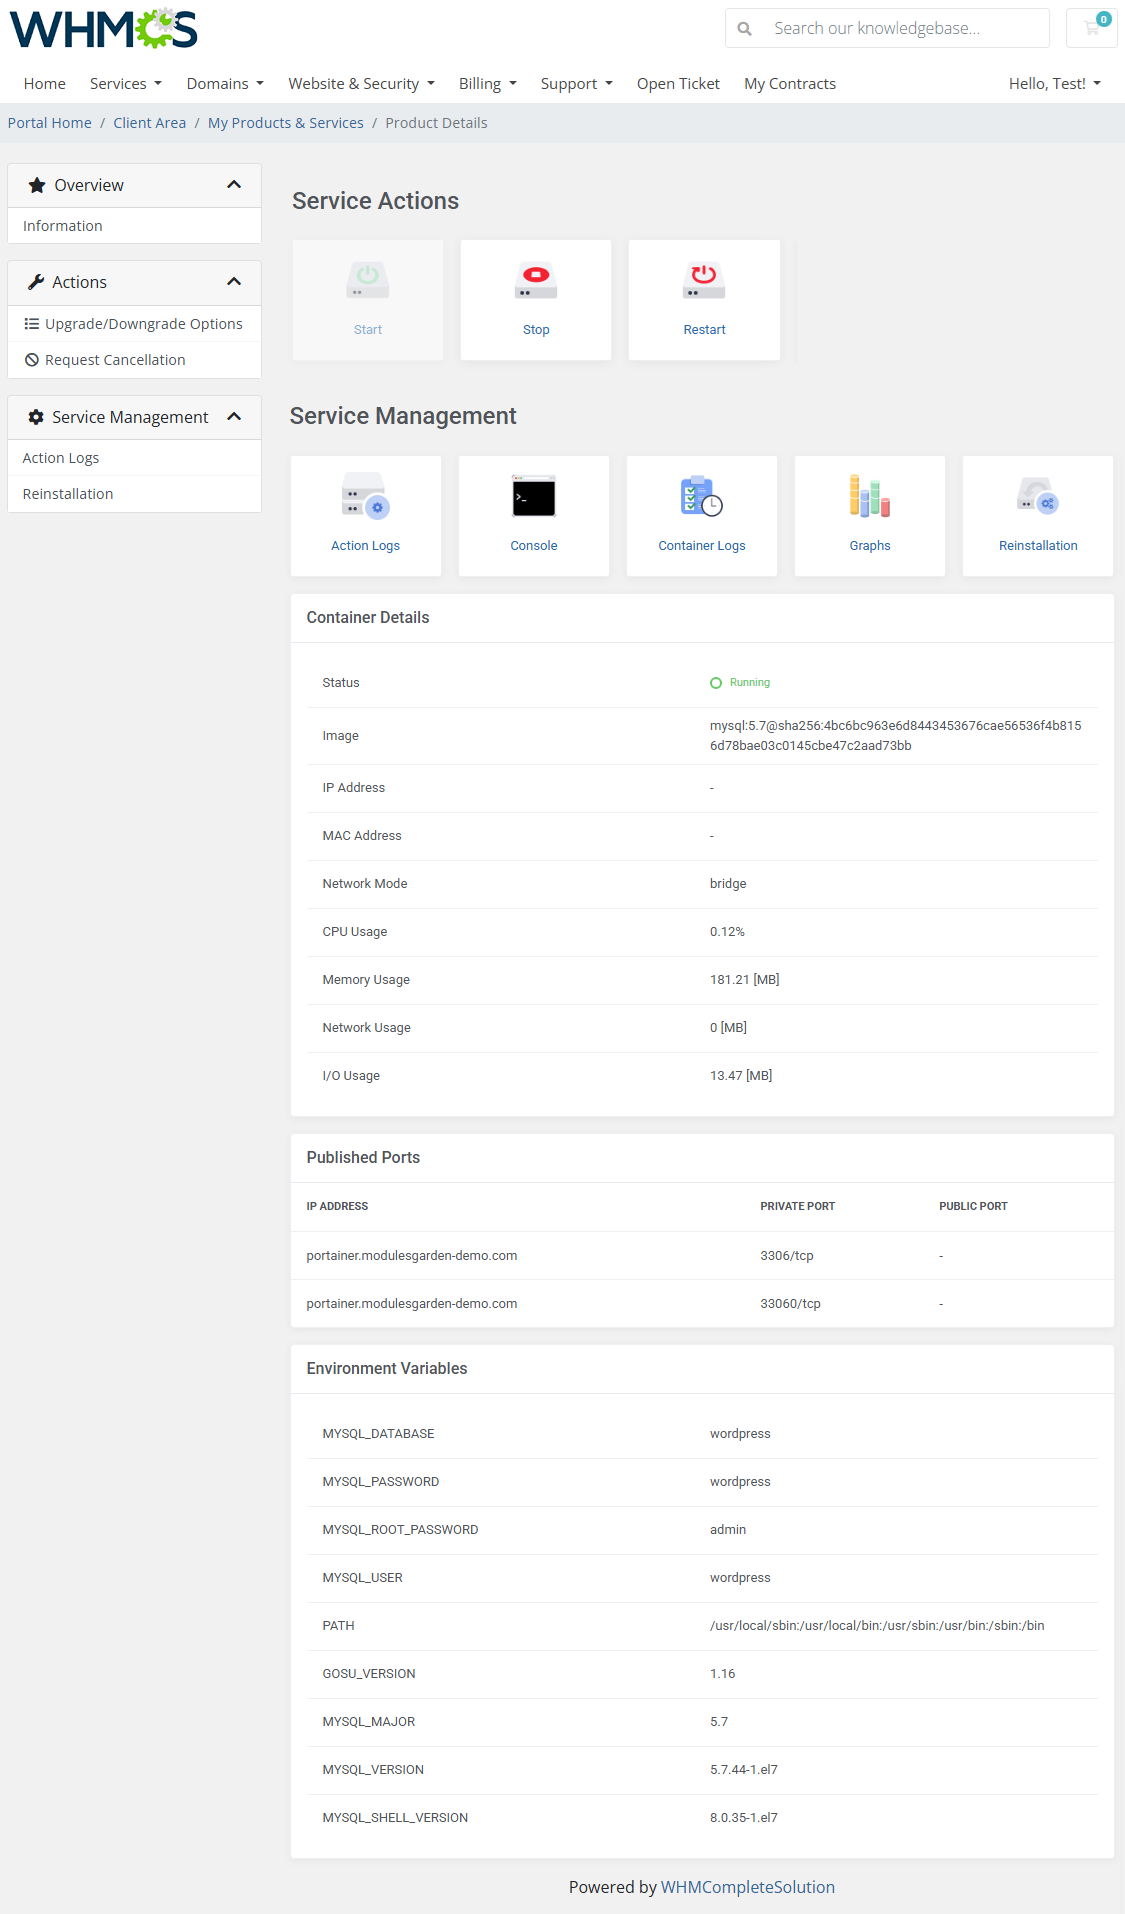Screen dimensions: 1125x1914
Task: Click the Restart service icon
Action: pos(704,281)
